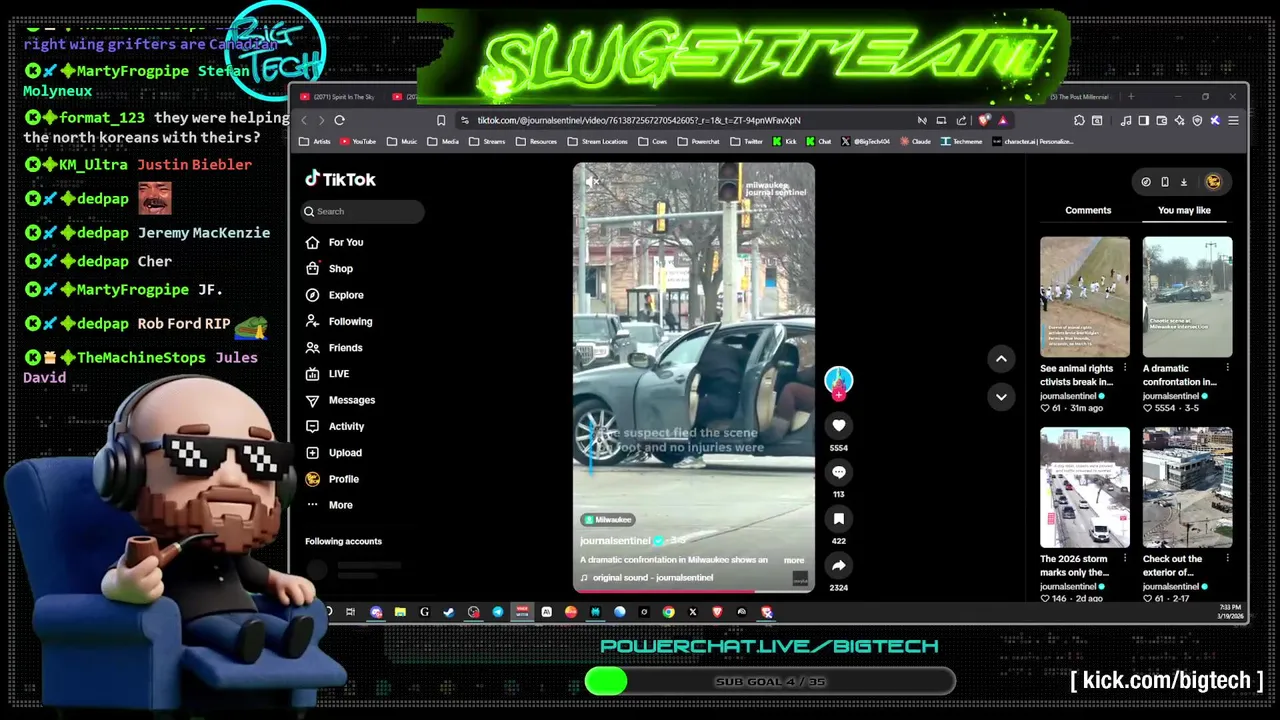Like the video with the heart icon
The height and width of the screenshot is (720, 1280).
click(838, 426)
